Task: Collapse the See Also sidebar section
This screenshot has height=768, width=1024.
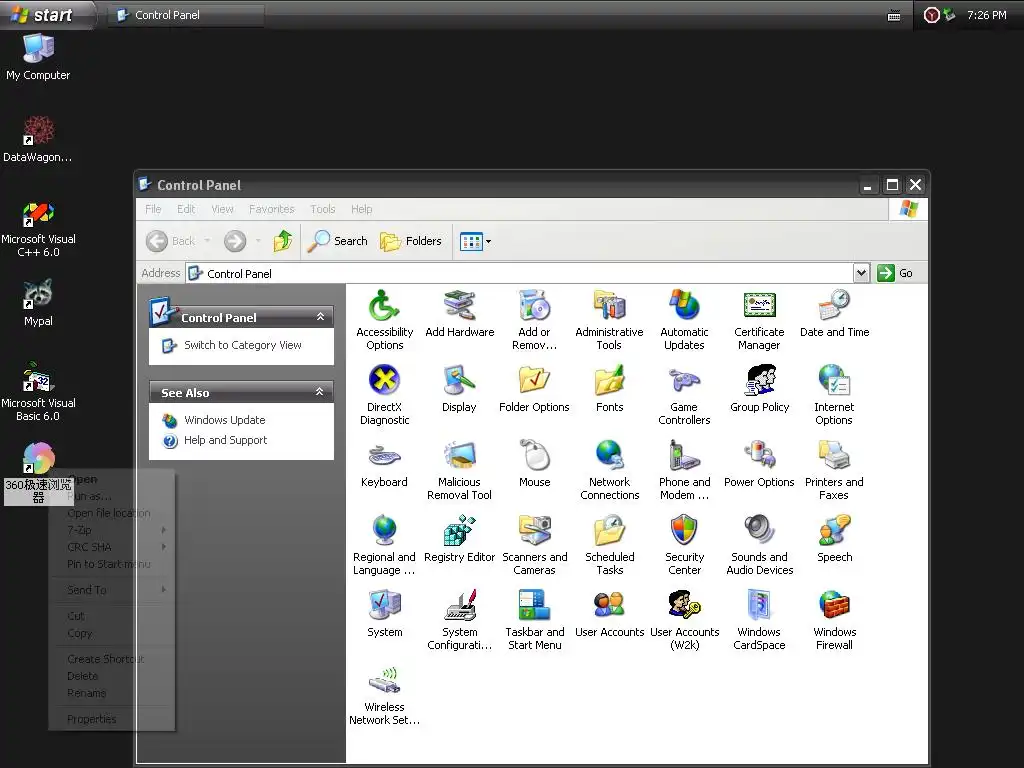Action: pyautogui.click(x=320, y=392)
